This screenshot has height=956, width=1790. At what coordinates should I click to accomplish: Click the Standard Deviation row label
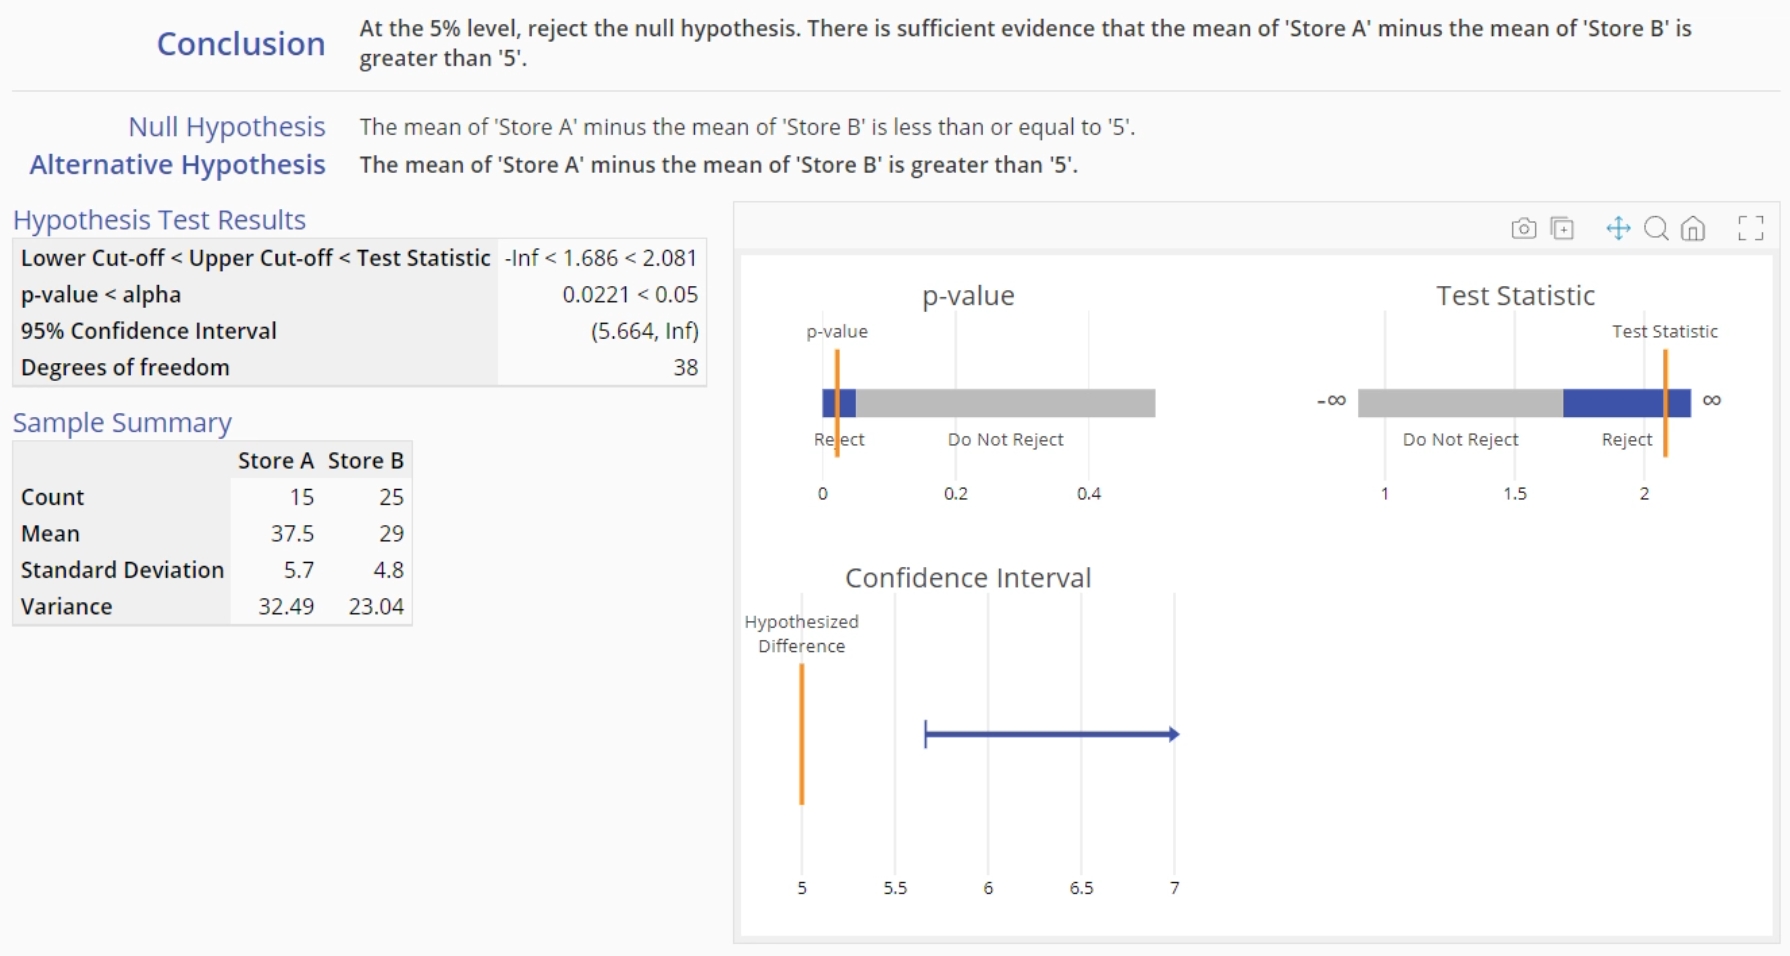(122, 570)
